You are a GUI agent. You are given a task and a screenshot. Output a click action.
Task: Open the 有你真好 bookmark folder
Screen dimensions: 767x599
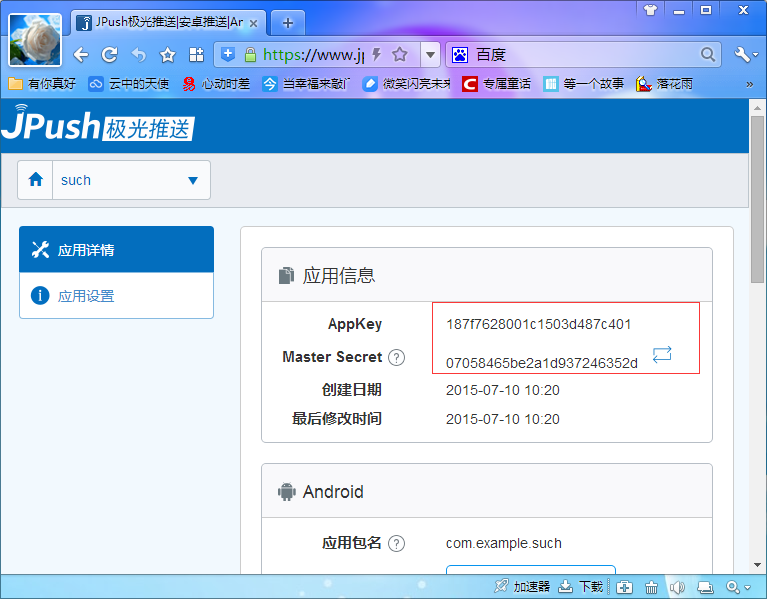[x=42, y=84]
